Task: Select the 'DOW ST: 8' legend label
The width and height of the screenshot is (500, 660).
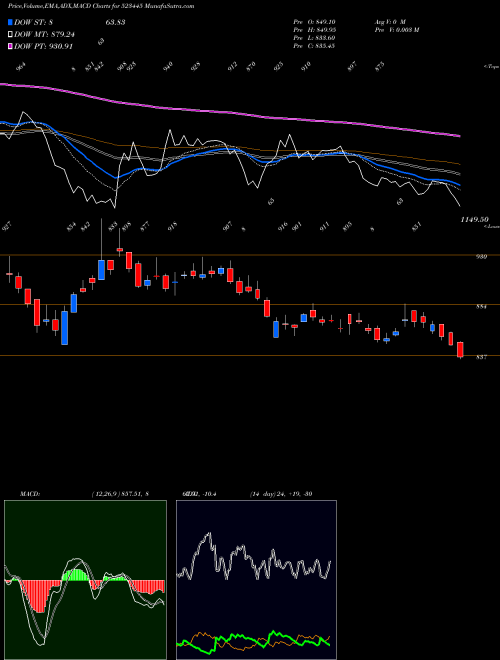Action: [33, 22]
